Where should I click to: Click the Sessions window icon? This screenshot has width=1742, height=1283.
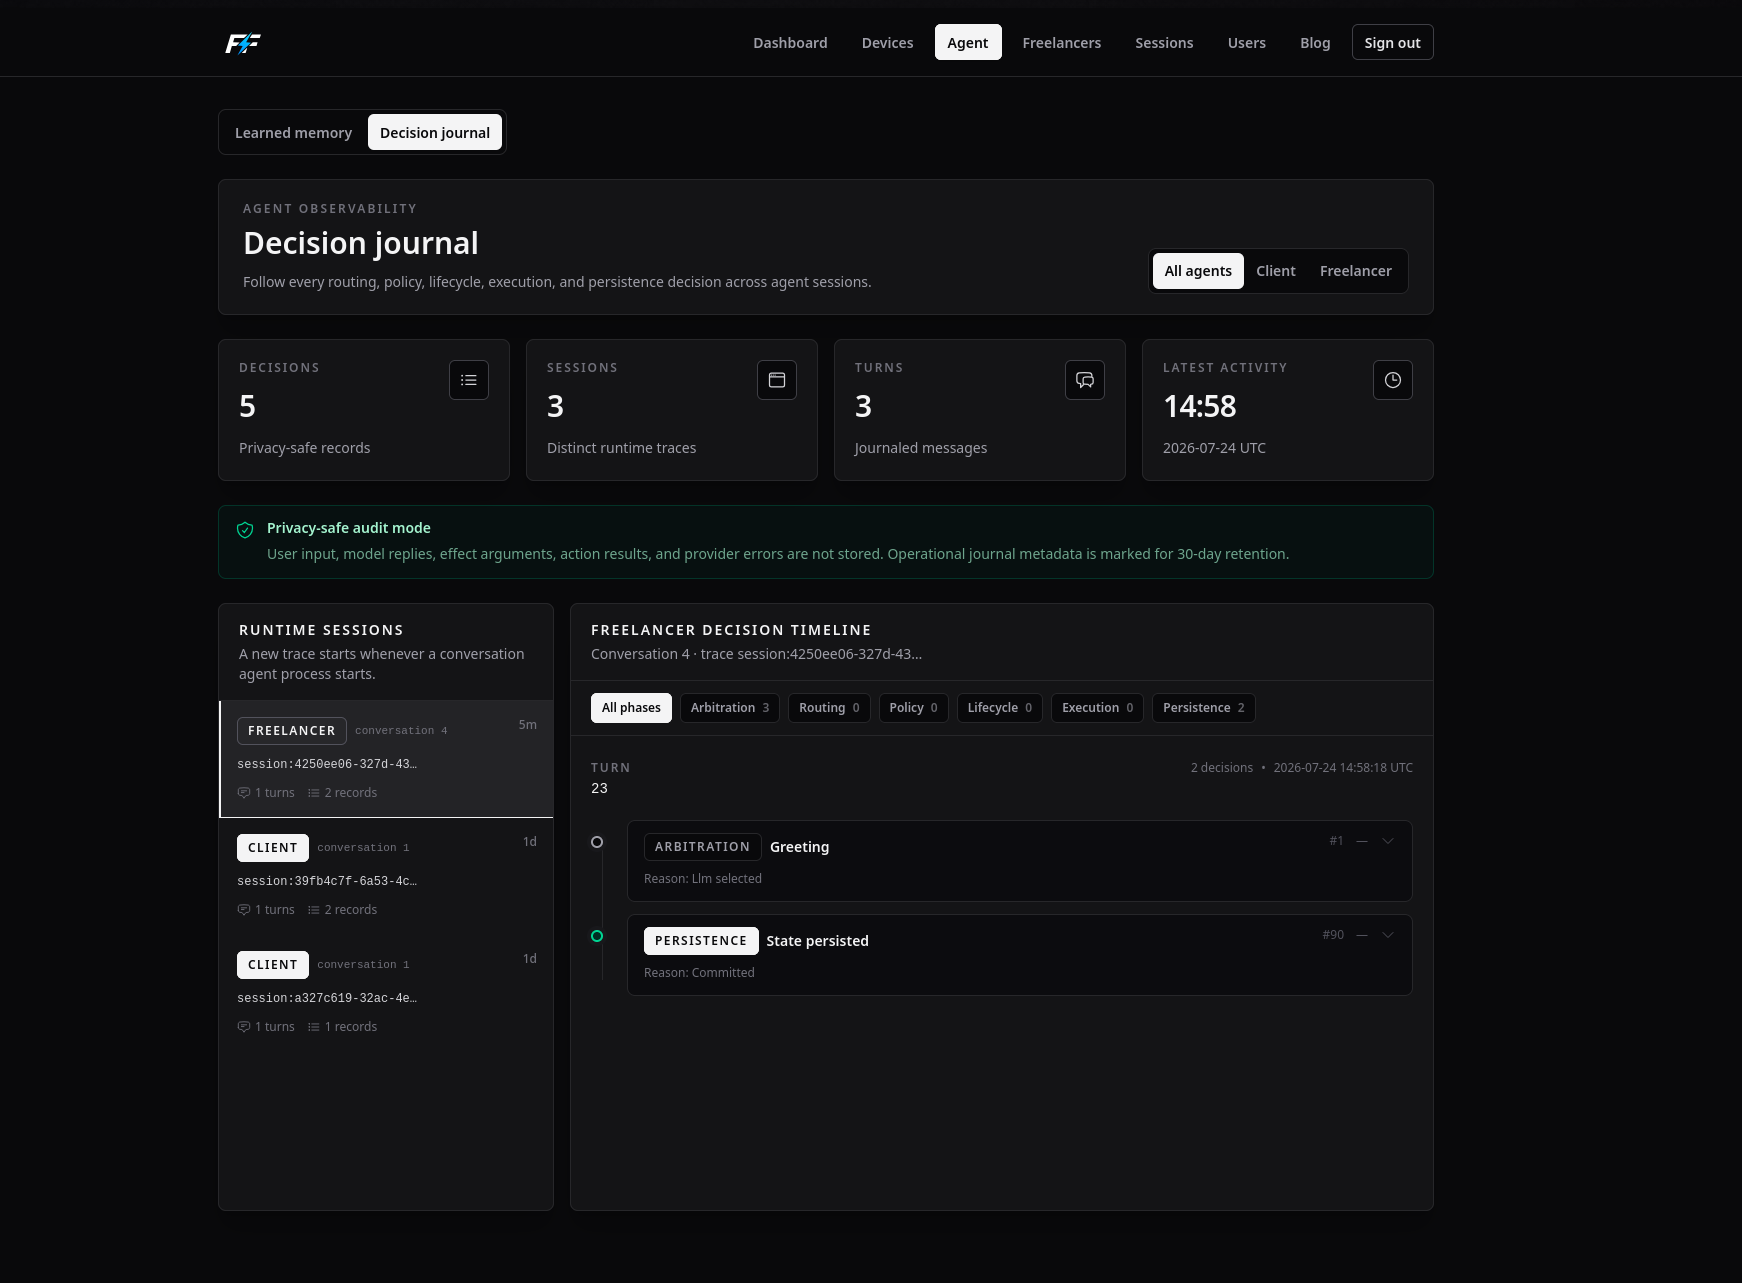coord(777,380)
